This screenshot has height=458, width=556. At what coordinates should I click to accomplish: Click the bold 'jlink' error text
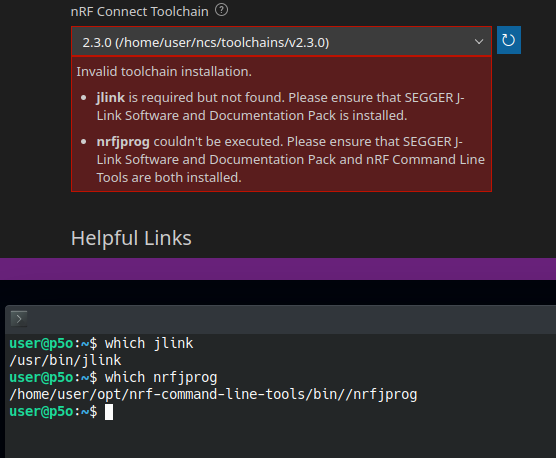(x=110, y=97)
